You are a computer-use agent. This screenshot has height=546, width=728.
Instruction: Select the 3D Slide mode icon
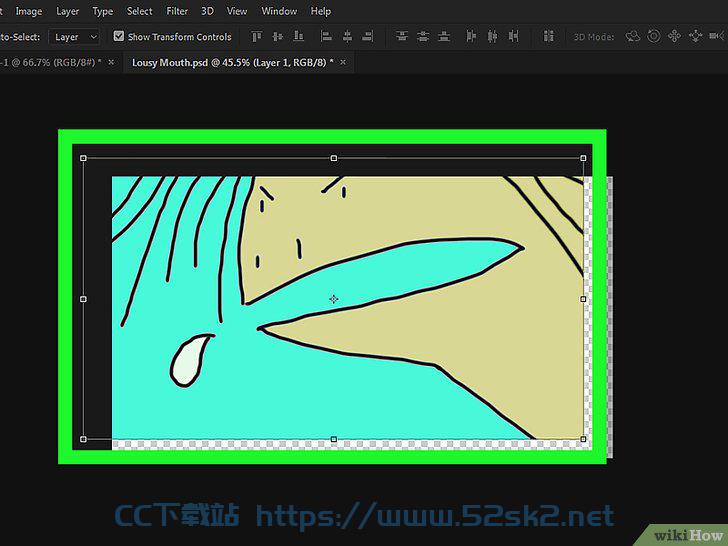[x=696, y=36]
